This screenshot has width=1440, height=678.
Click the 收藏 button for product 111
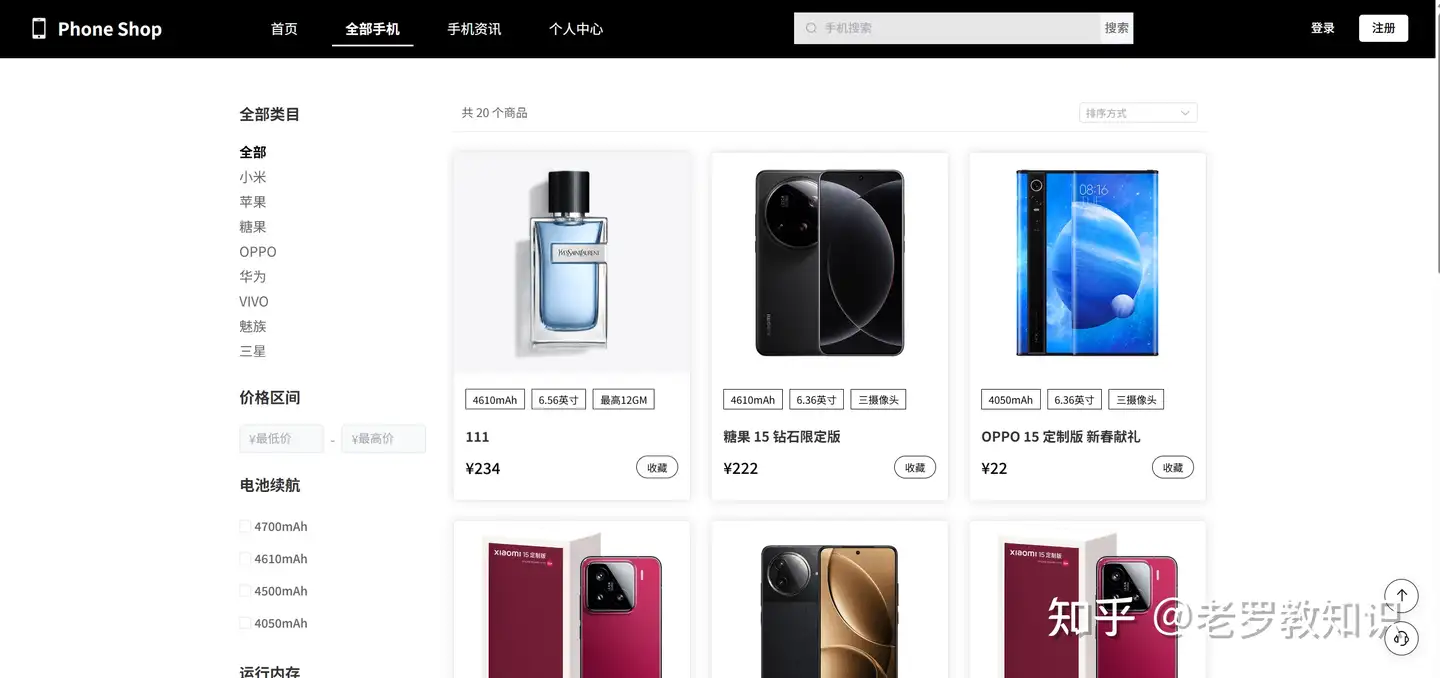coord(657,467)
